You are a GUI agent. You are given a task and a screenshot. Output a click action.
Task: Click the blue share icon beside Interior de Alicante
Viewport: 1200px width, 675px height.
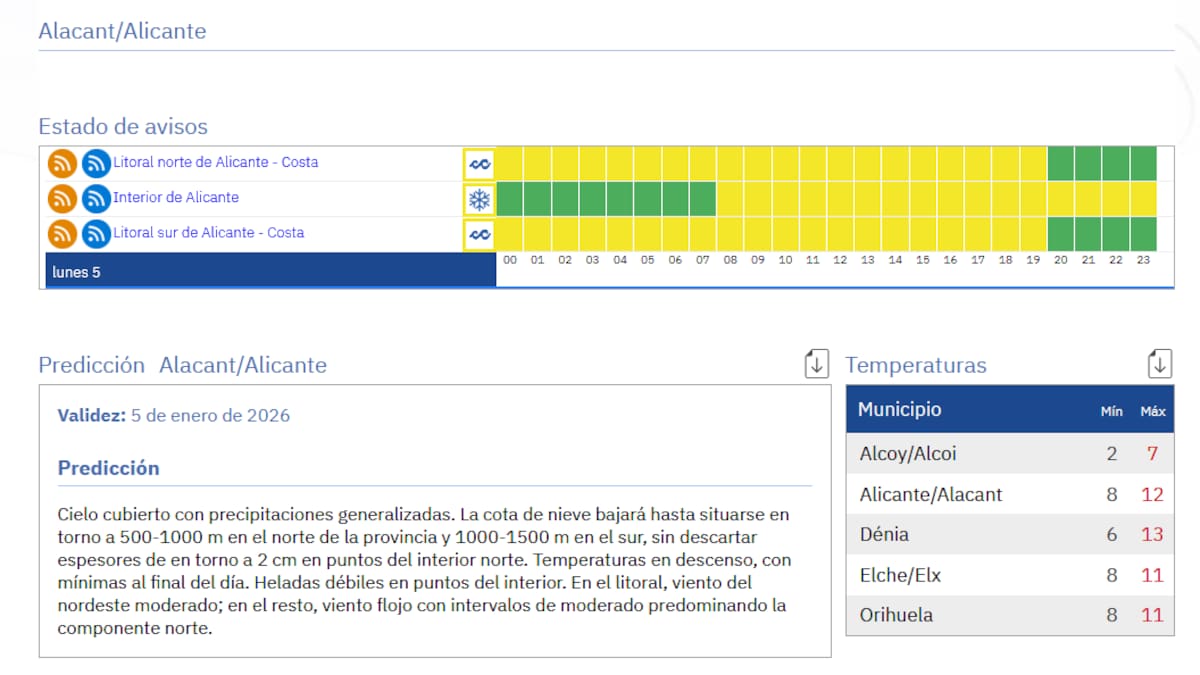tap(95, 198)
